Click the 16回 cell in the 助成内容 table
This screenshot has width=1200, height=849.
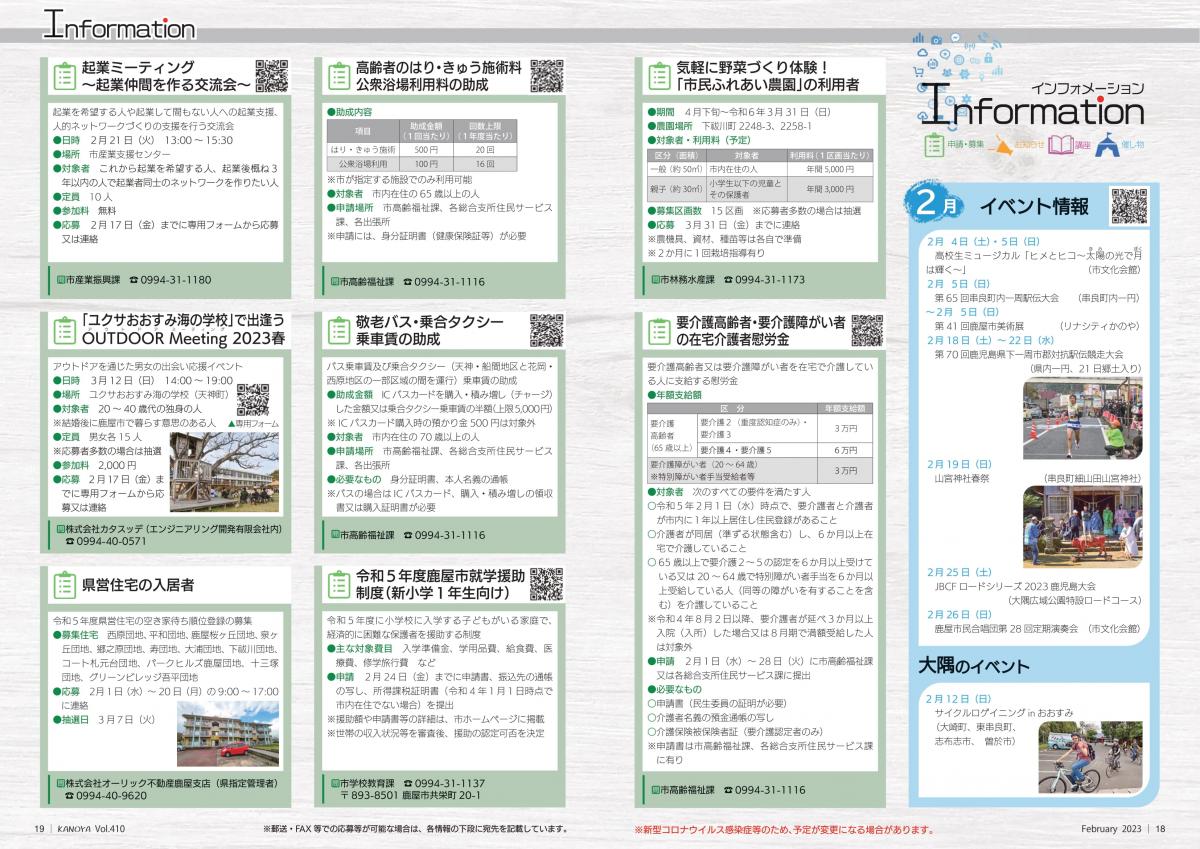(486, 163)
